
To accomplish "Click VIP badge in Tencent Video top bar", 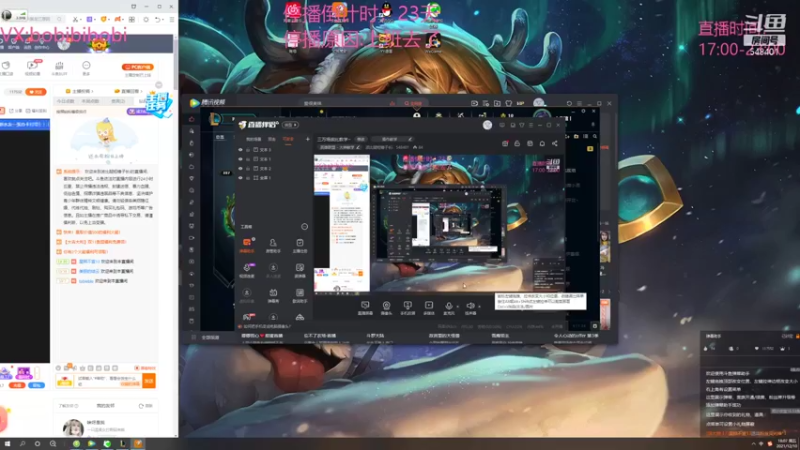I will 520,103.
